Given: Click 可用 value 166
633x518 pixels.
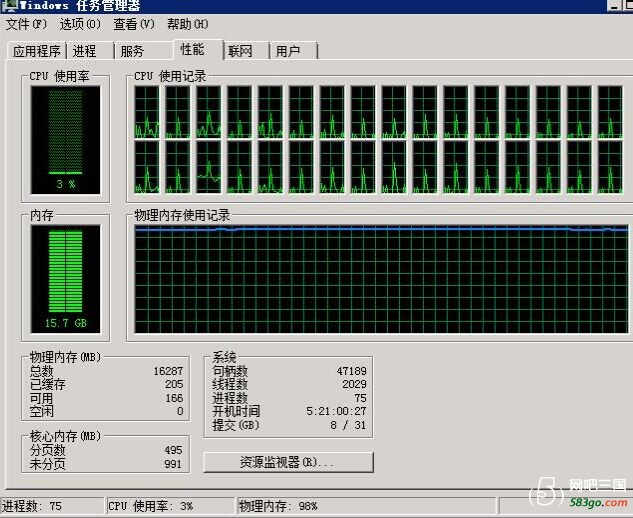Looking at the screenshot, I should (174, 398).
